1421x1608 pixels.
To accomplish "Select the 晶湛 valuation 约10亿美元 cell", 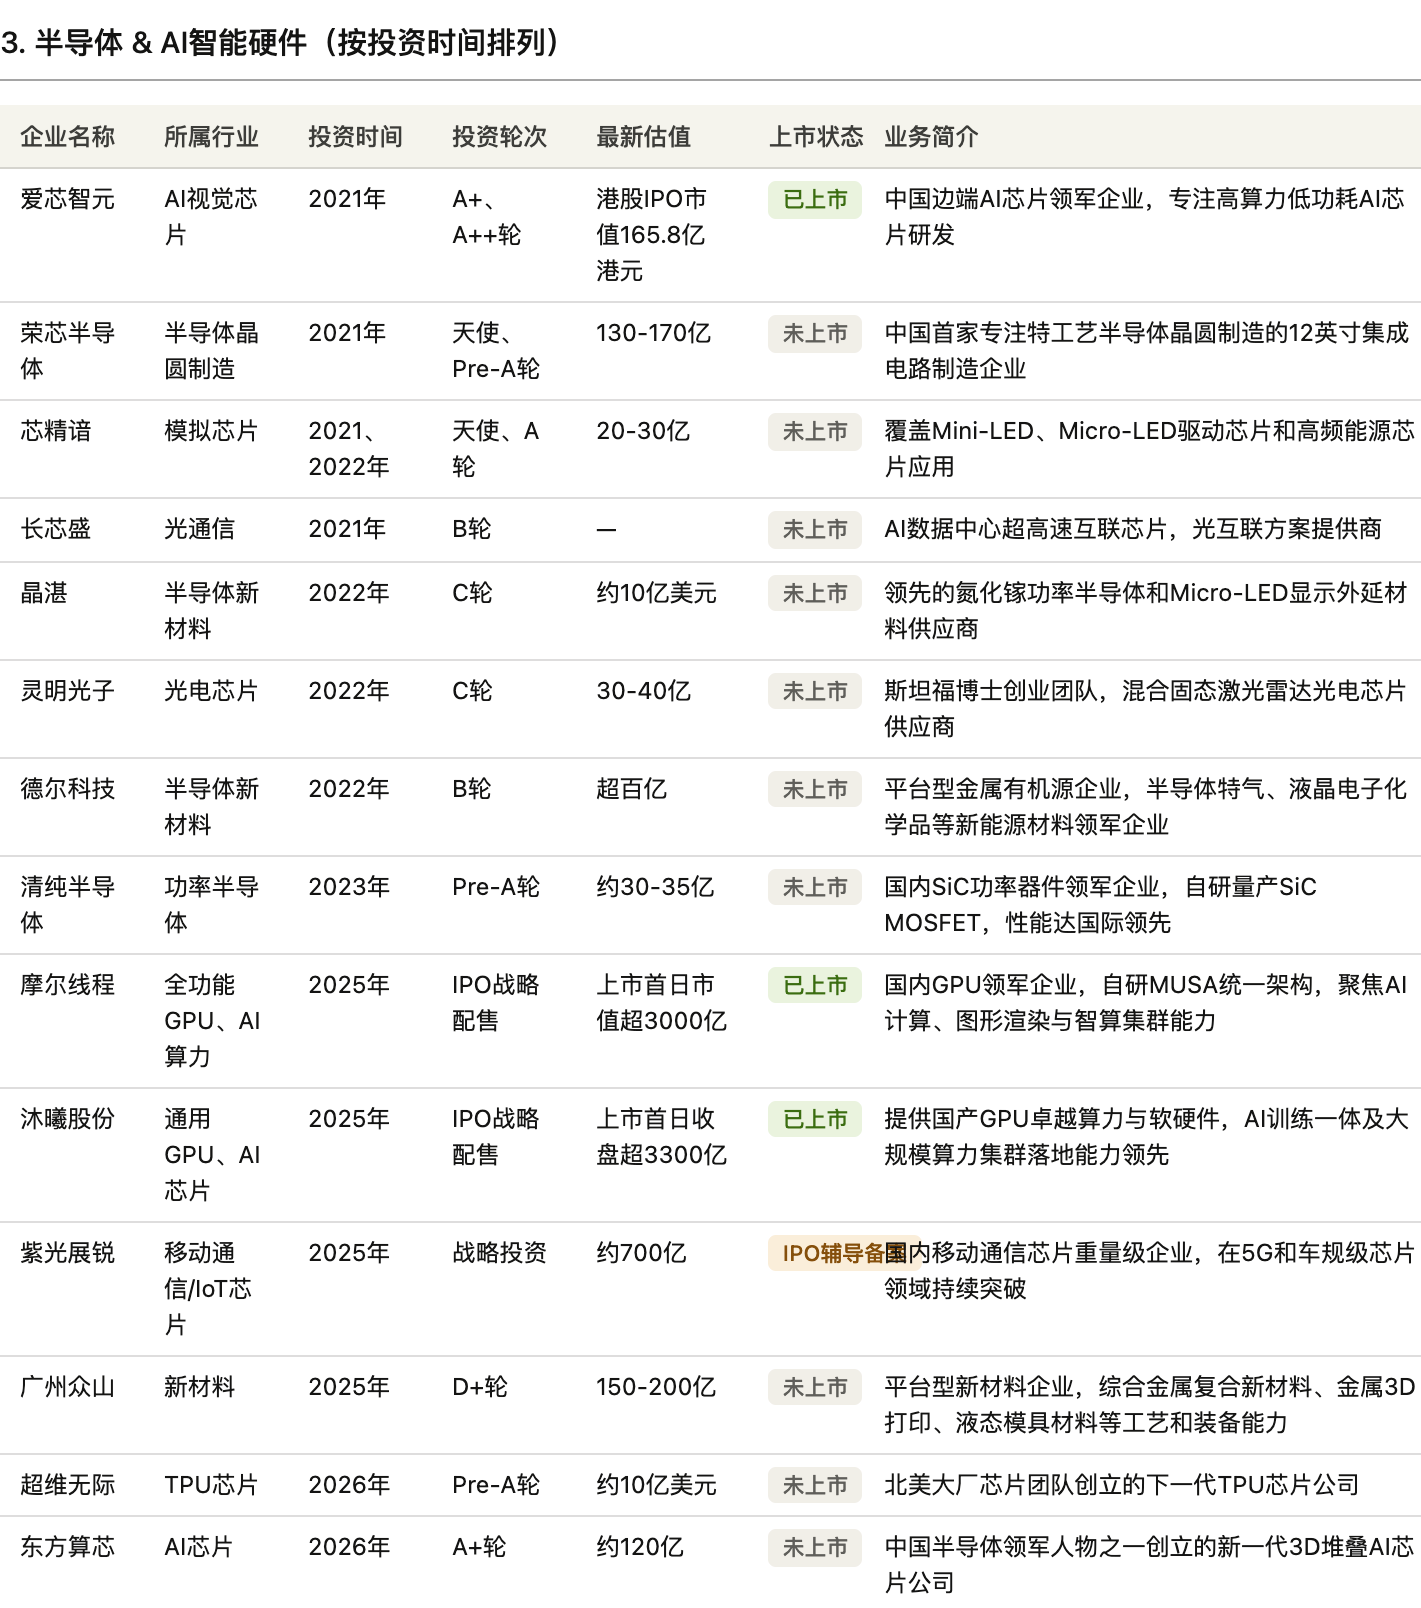I will click(x=655, y=593).
